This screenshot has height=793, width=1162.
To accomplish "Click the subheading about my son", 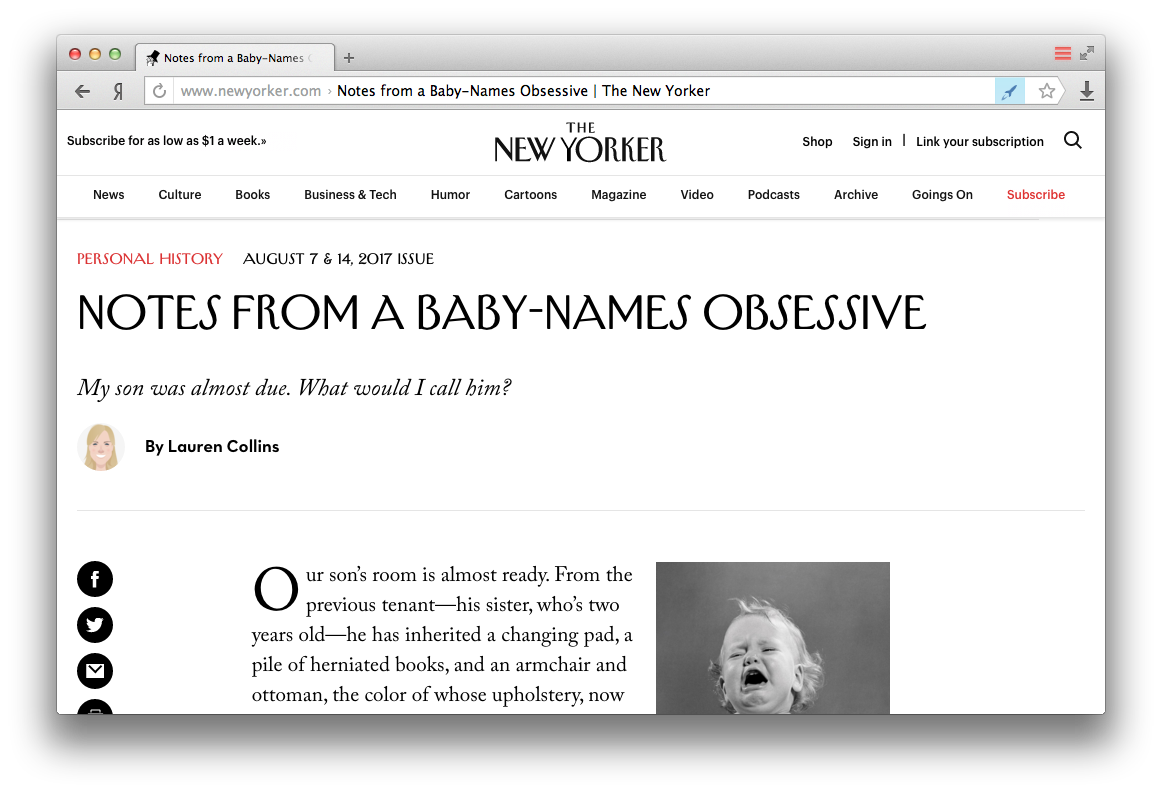I will pos(294,388).
